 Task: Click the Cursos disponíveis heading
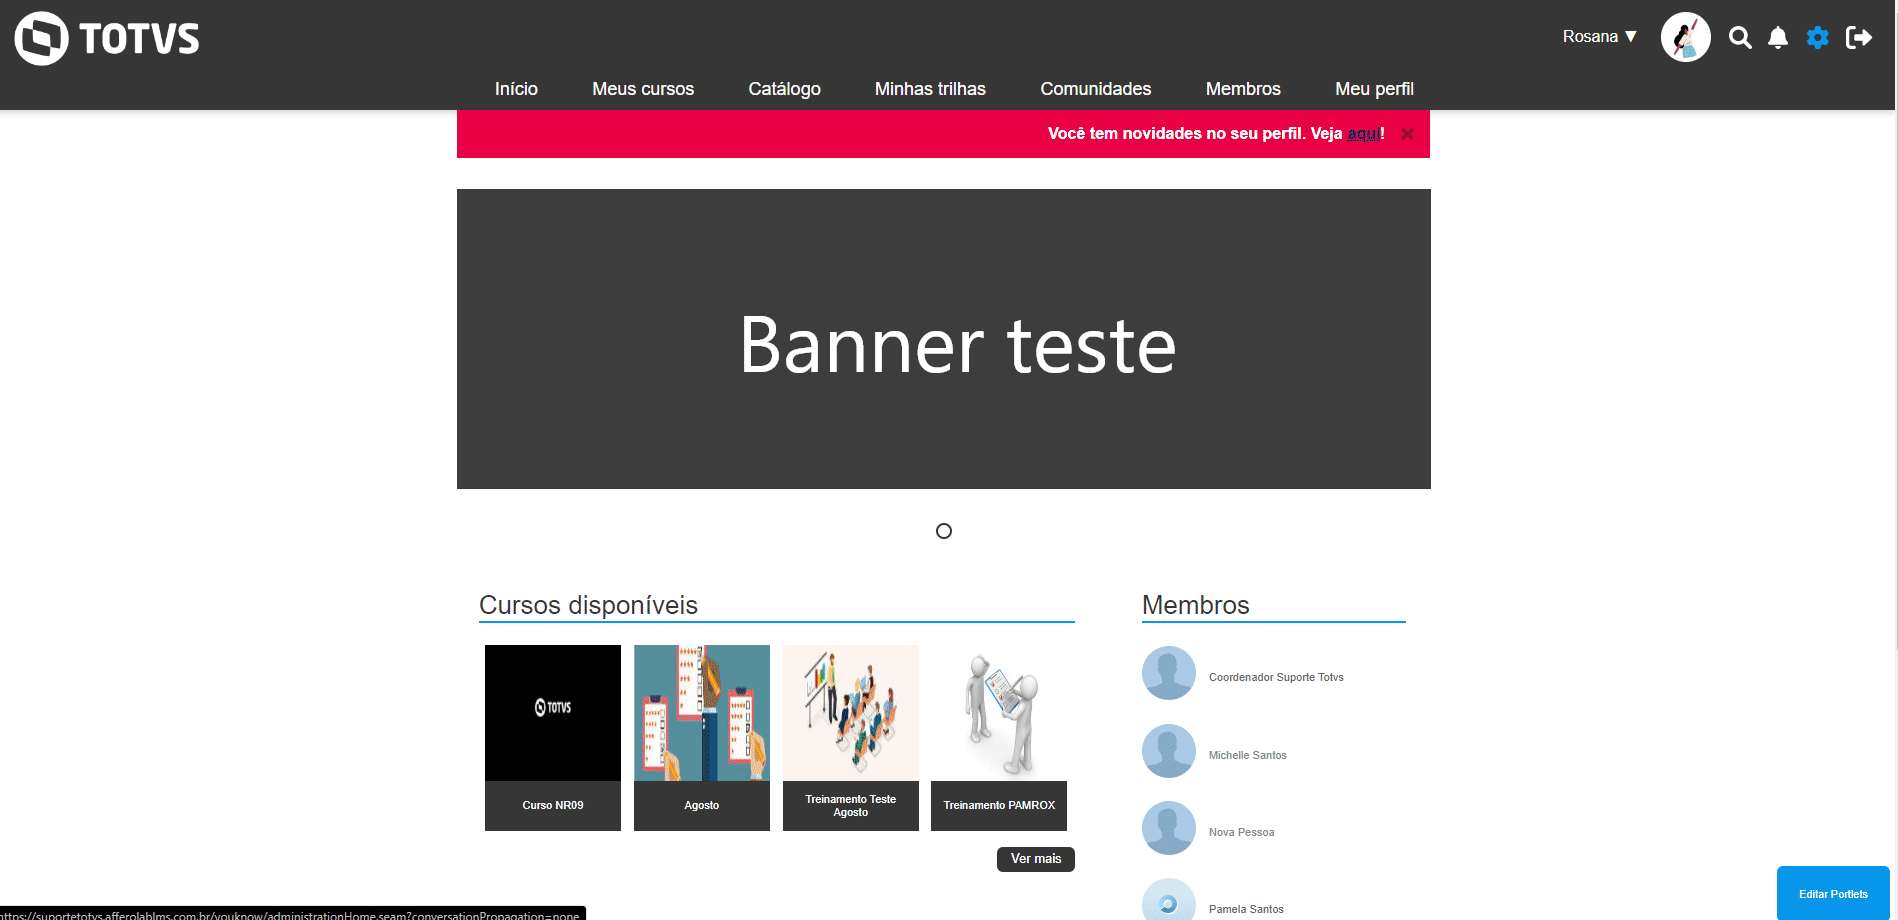[588, 605]
